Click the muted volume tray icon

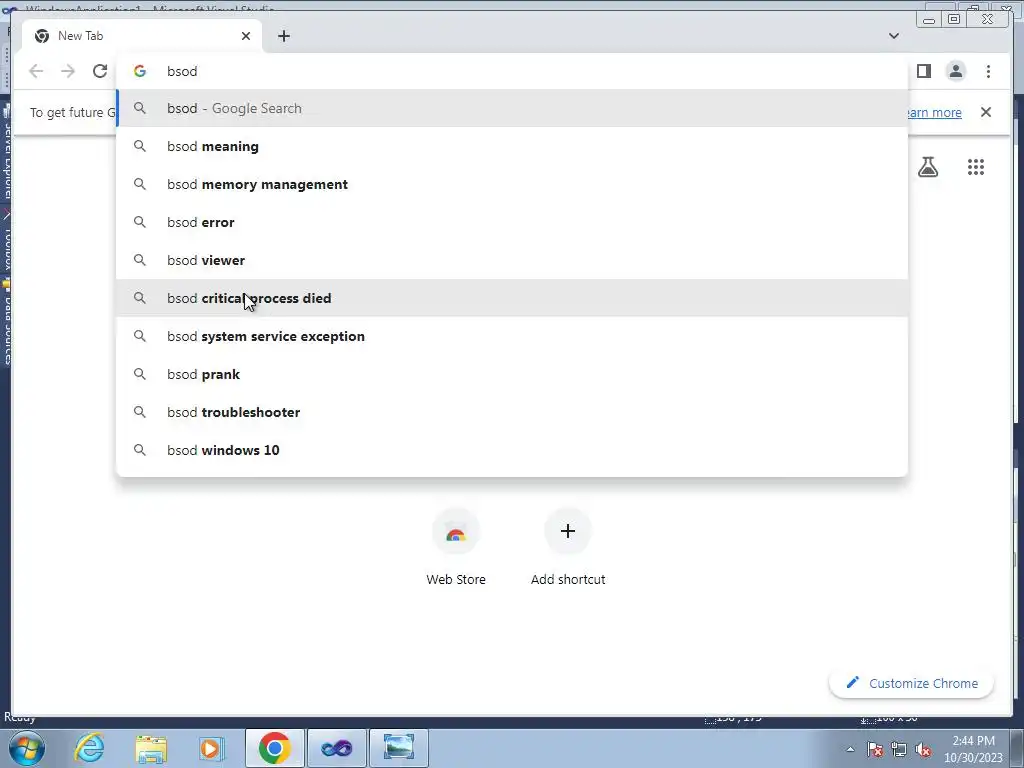click(x=923, y=749)
